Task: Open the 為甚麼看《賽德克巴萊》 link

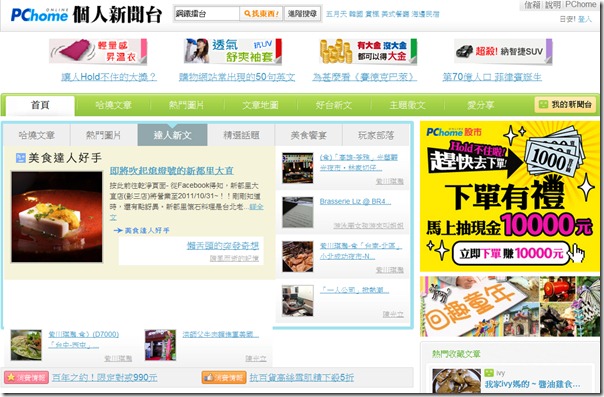Action: pos(365,77)
